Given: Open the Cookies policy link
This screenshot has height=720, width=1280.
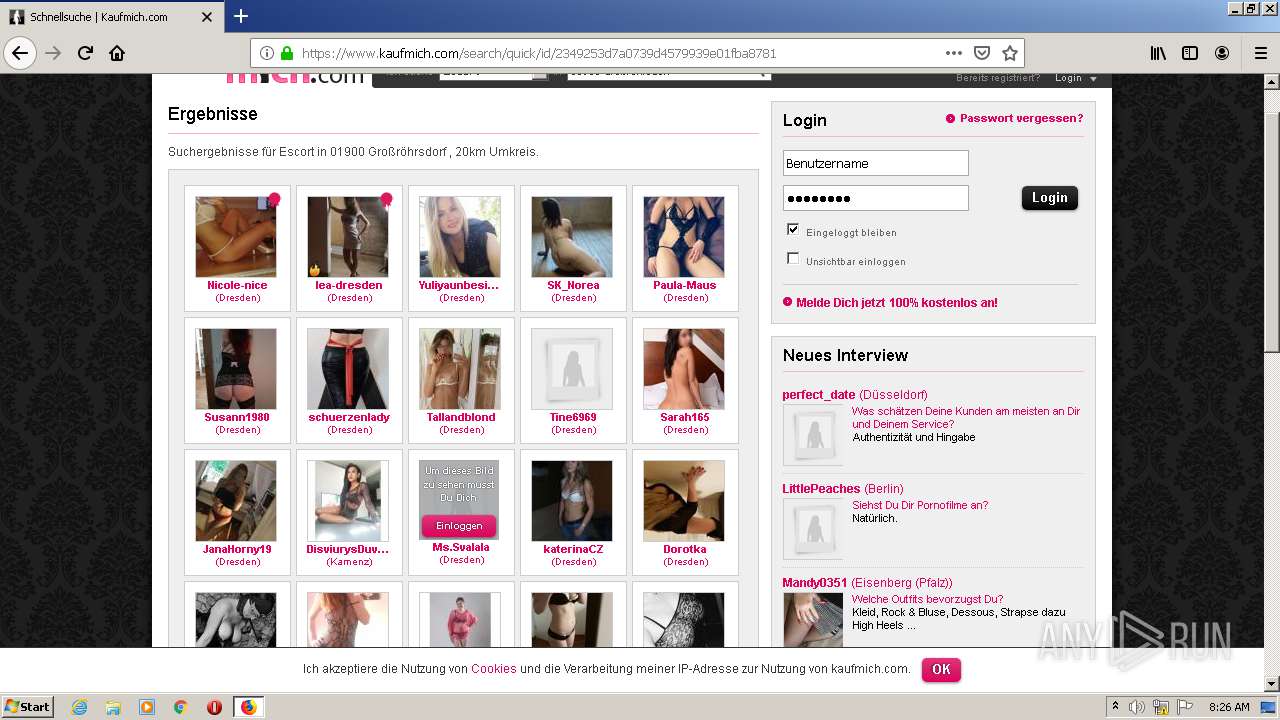Looking at the screenshot, I should tap(494, 669).
